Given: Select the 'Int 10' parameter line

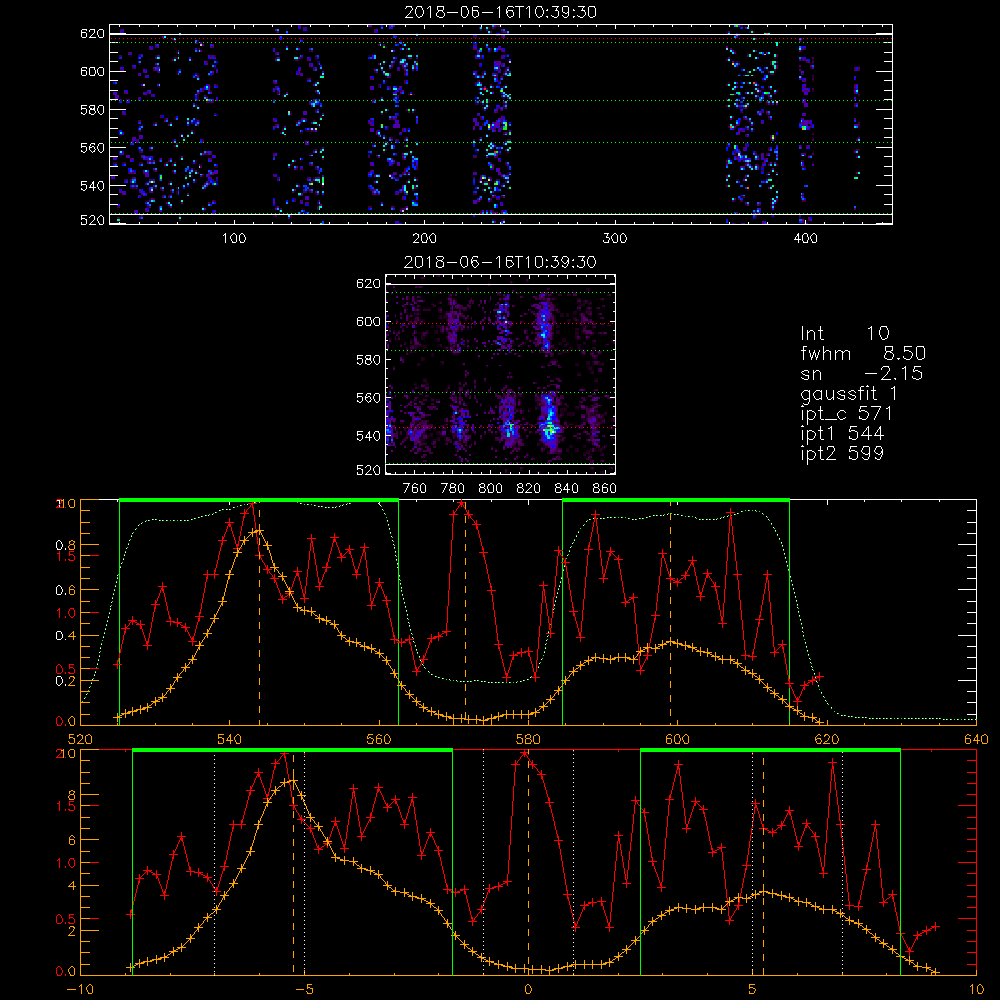Looking at the screenshot, I should [845, 333].
